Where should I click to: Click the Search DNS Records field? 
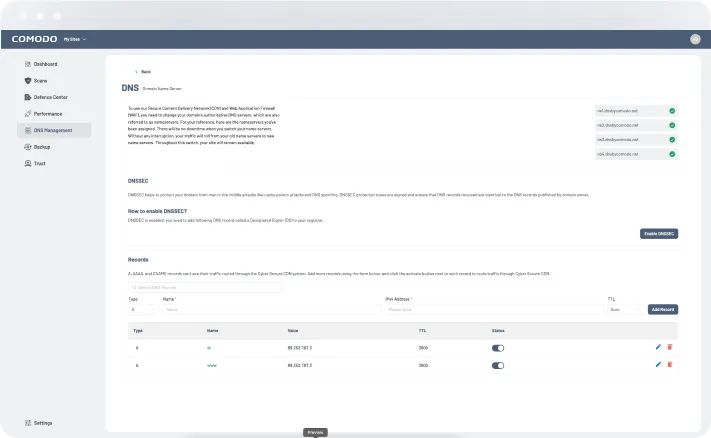205,288
